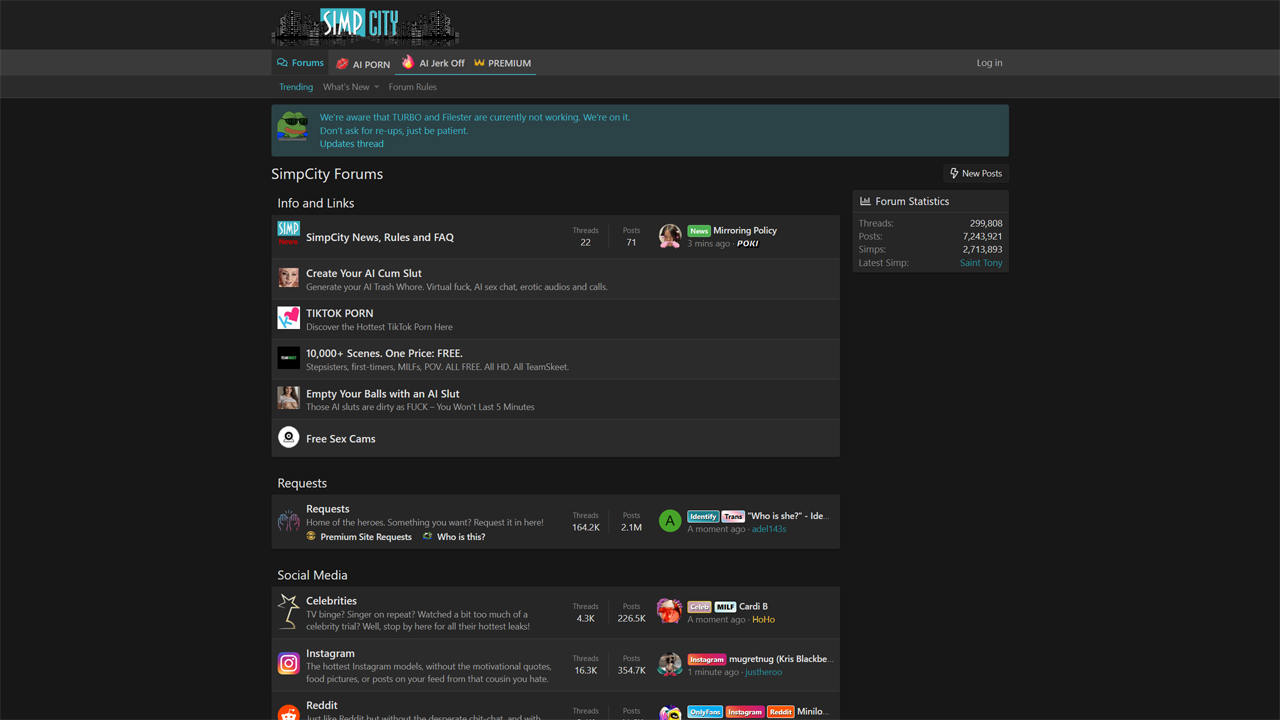Click the "7,243,921" posts count
This screenshot has width=1280, height=720.
(x=983, y=237)
